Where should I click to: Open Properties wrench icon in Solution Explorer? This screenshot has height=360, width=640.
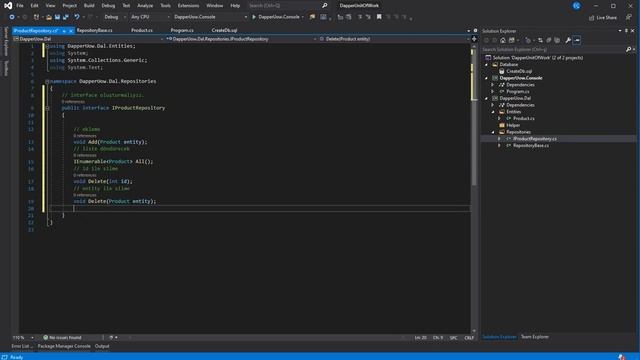[x=568, y=40]
